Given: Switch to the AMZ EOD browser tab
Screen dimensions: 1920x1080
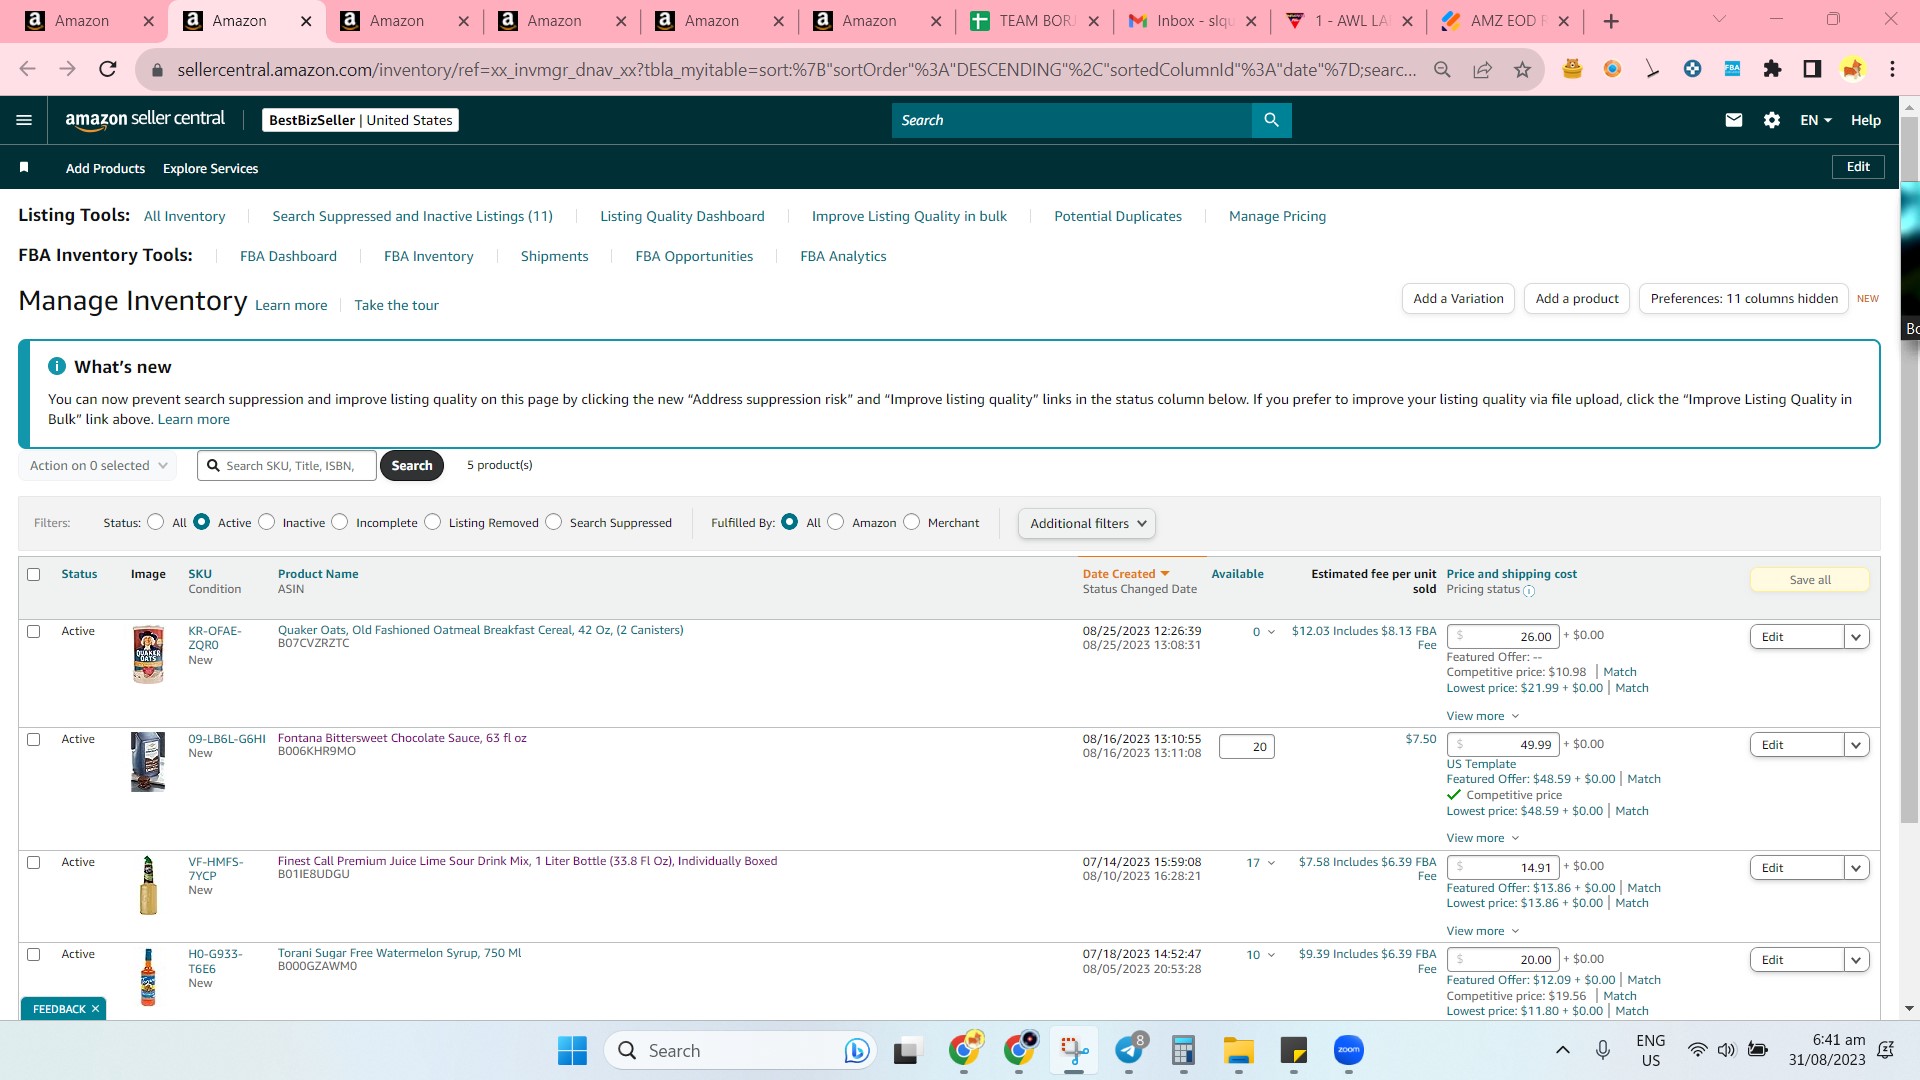Looking at the screenshot, I should [1507, 21].
